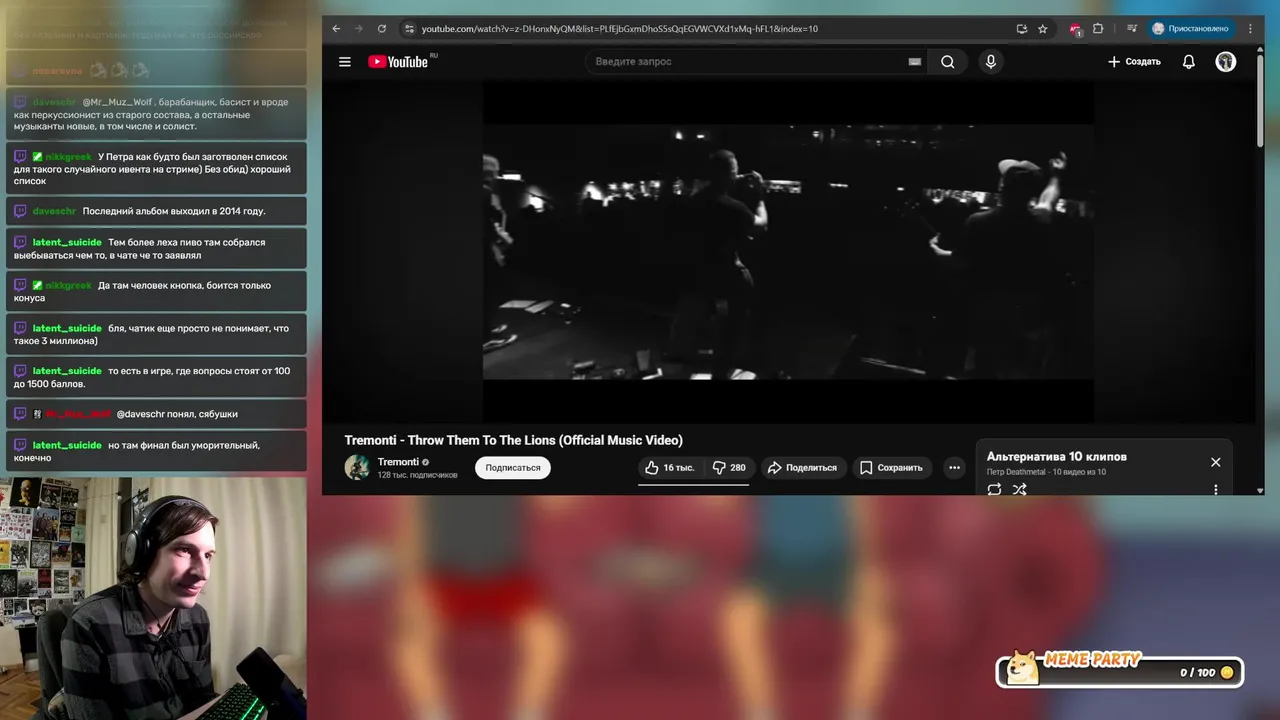This screenshot has width=1280, height=720.
Task: Open the on-screen keyboard icon in the search box
Action: click(x=914, y=62)
